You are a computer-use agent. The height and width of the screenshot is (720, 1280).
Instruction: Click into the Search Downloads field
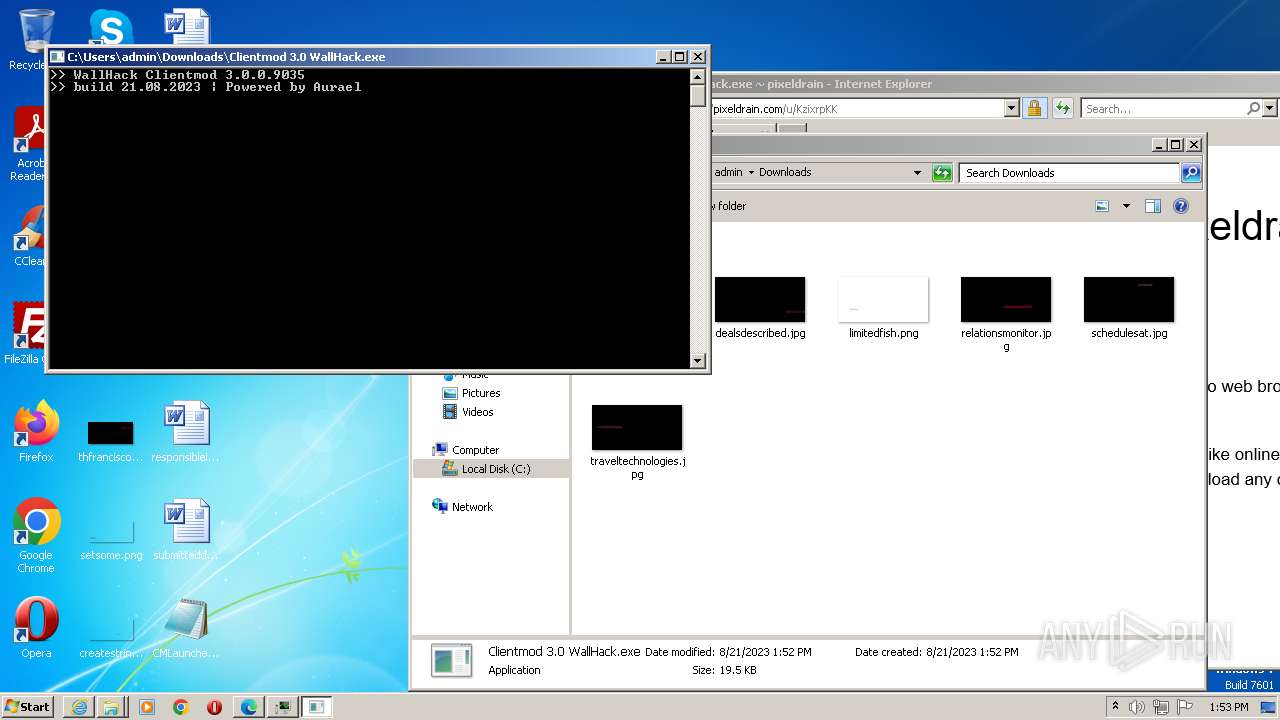point(1069,173)
